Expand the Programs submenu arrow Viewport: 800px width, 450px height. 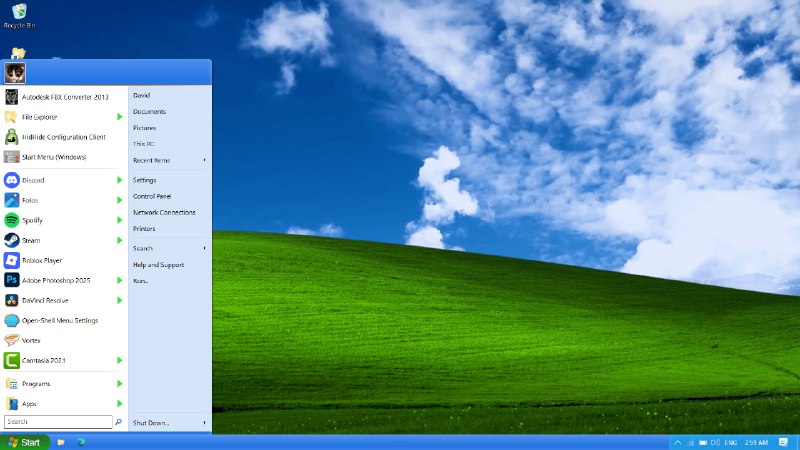coord(119,384)
